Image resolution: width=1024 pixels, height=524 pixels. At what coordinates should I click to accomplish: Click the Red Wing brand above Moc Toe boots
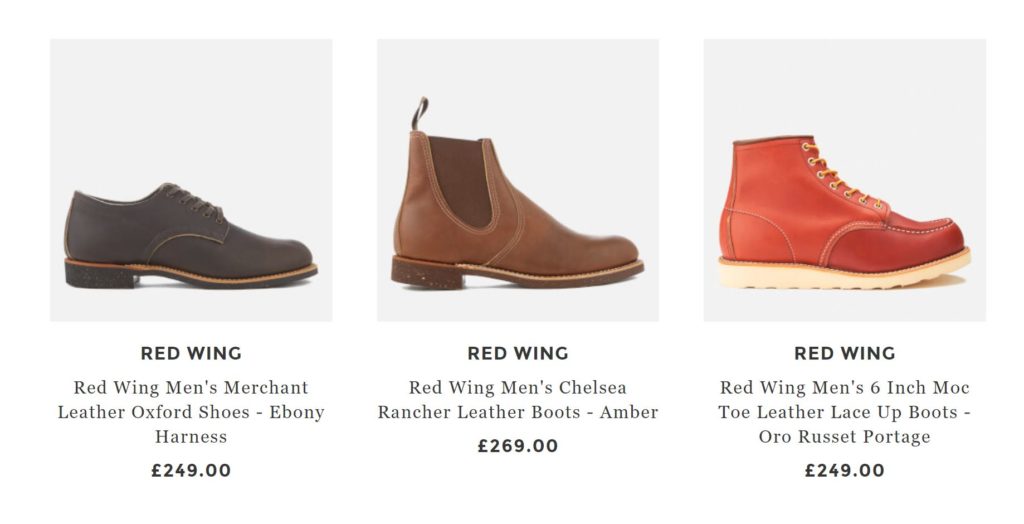(845, 353)
